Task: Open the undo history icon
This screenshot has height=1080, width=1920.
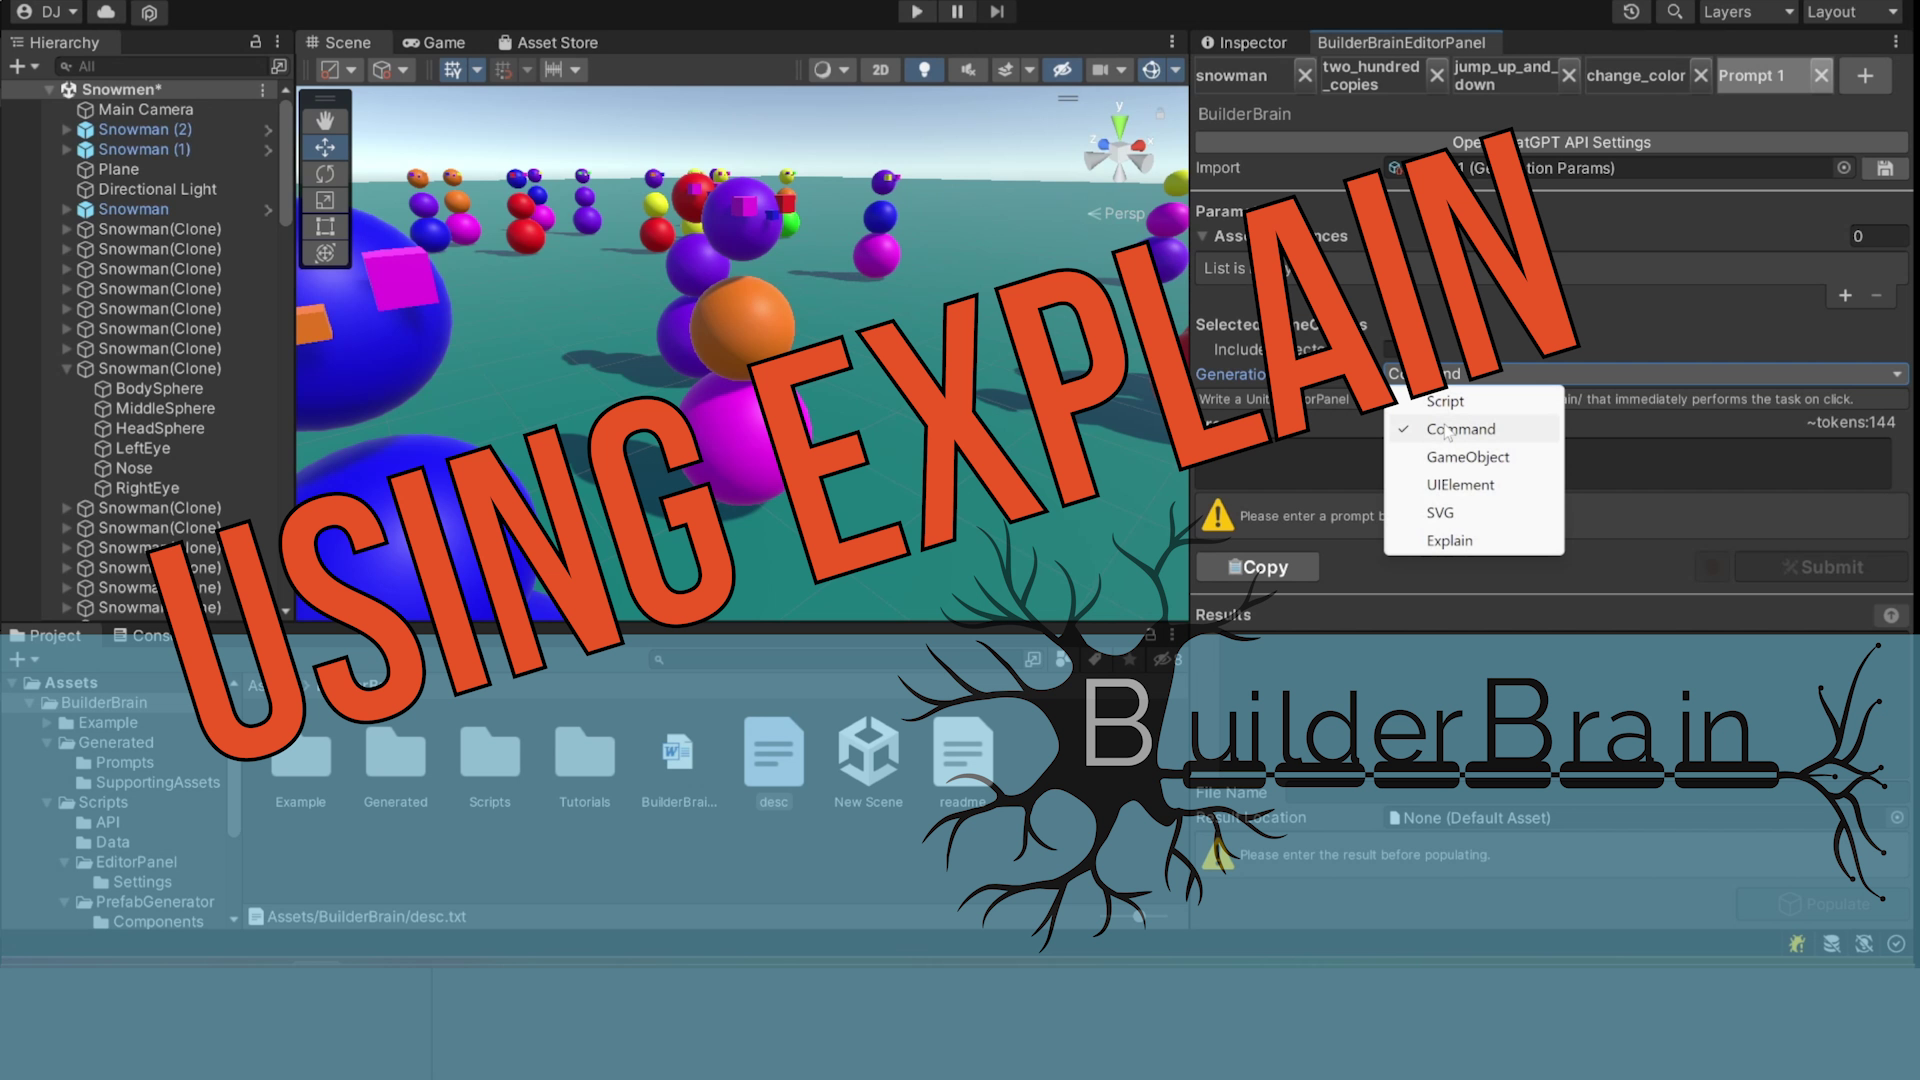Action: [1631, 12]
